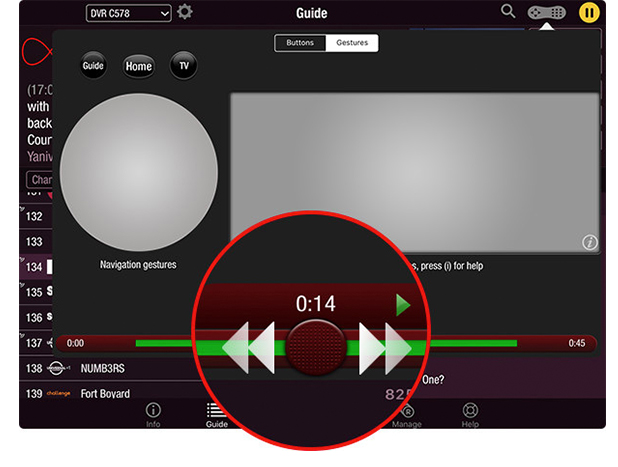Switch to the Buttons tab
The height and width of the screenshot is (467, 618).
tap(300, 43)
